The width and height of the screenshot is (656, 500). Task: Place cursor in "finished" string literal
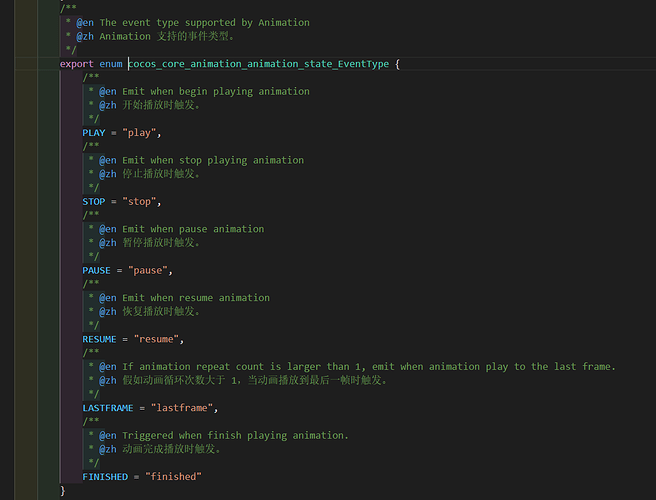click(173, 477)
